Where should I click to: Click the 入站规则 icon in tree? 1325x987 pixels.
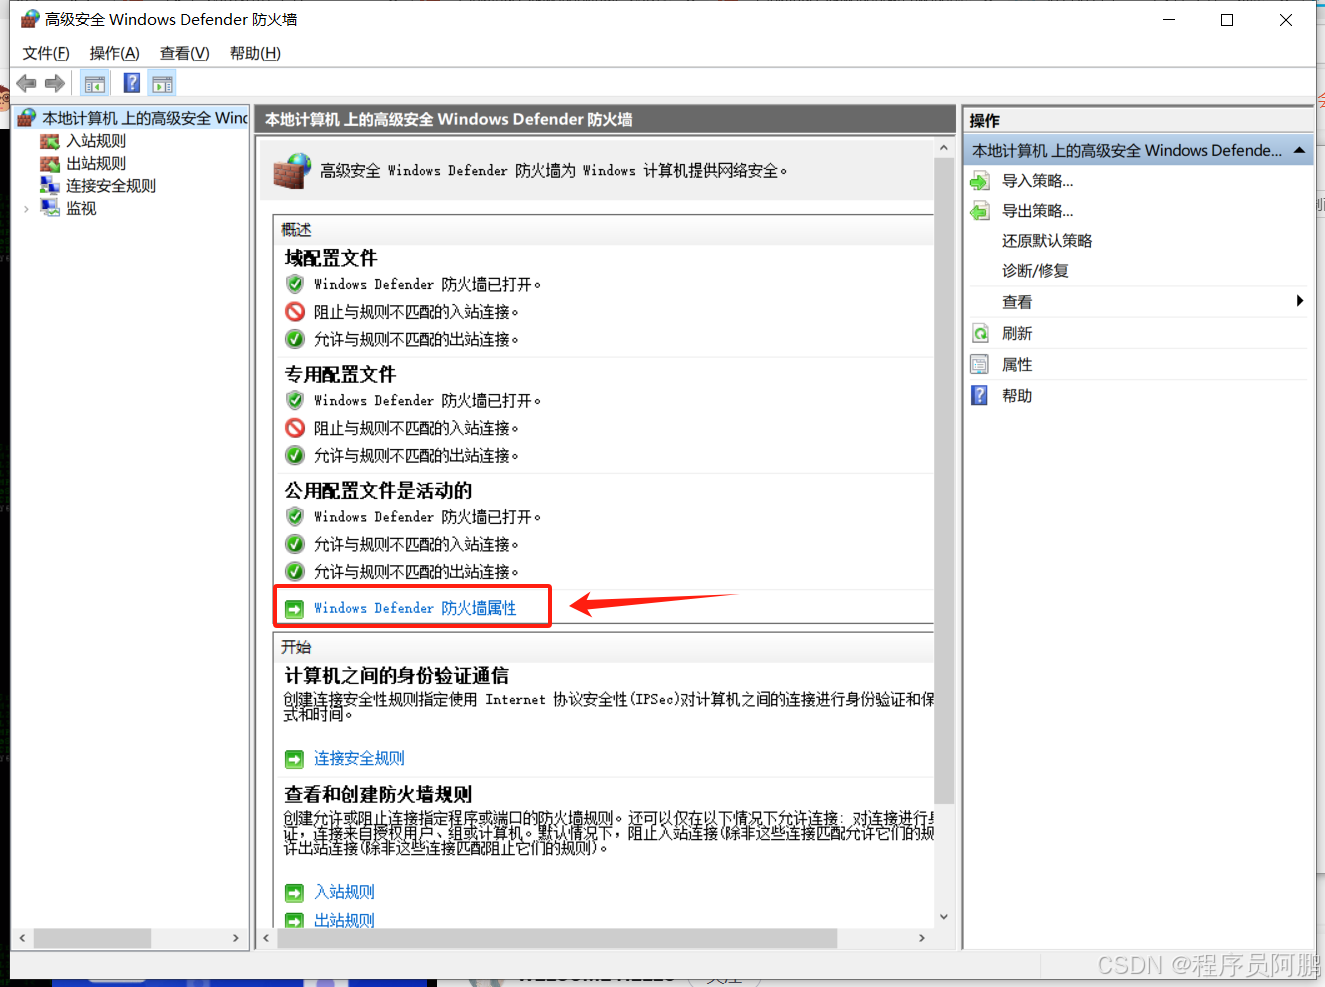50,141
